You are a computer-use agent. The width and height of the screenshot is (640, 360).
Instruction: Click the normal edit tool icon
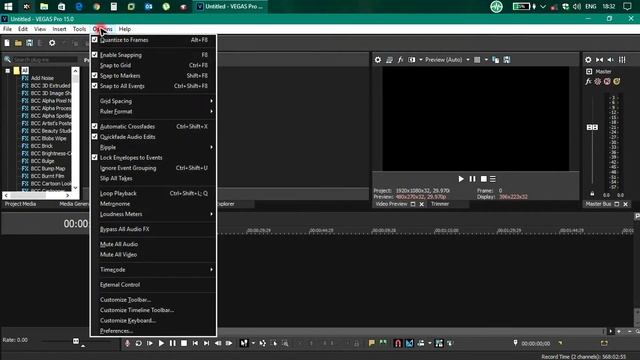pyautogui.click(x=244, y=343)
